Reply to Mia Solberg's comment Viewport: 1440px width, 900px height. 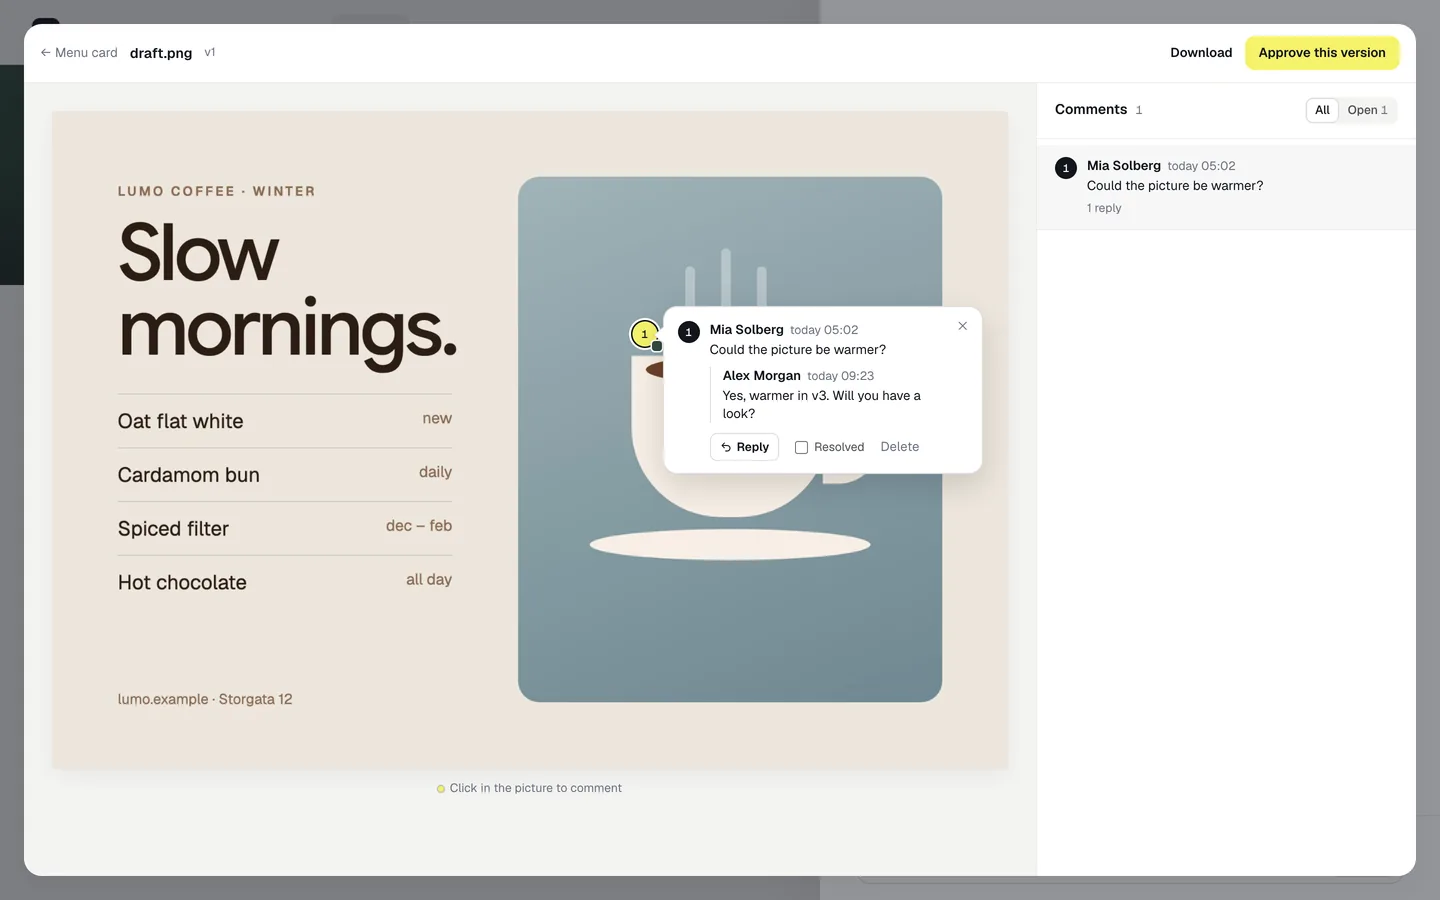[745, 447]
